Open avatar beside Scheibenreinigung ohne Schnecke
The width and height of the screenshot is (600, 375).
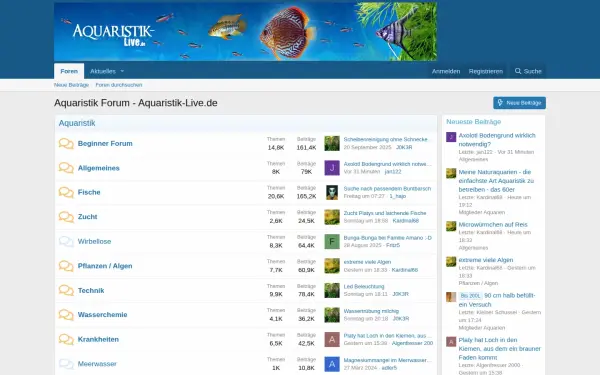tap(332, 143)
